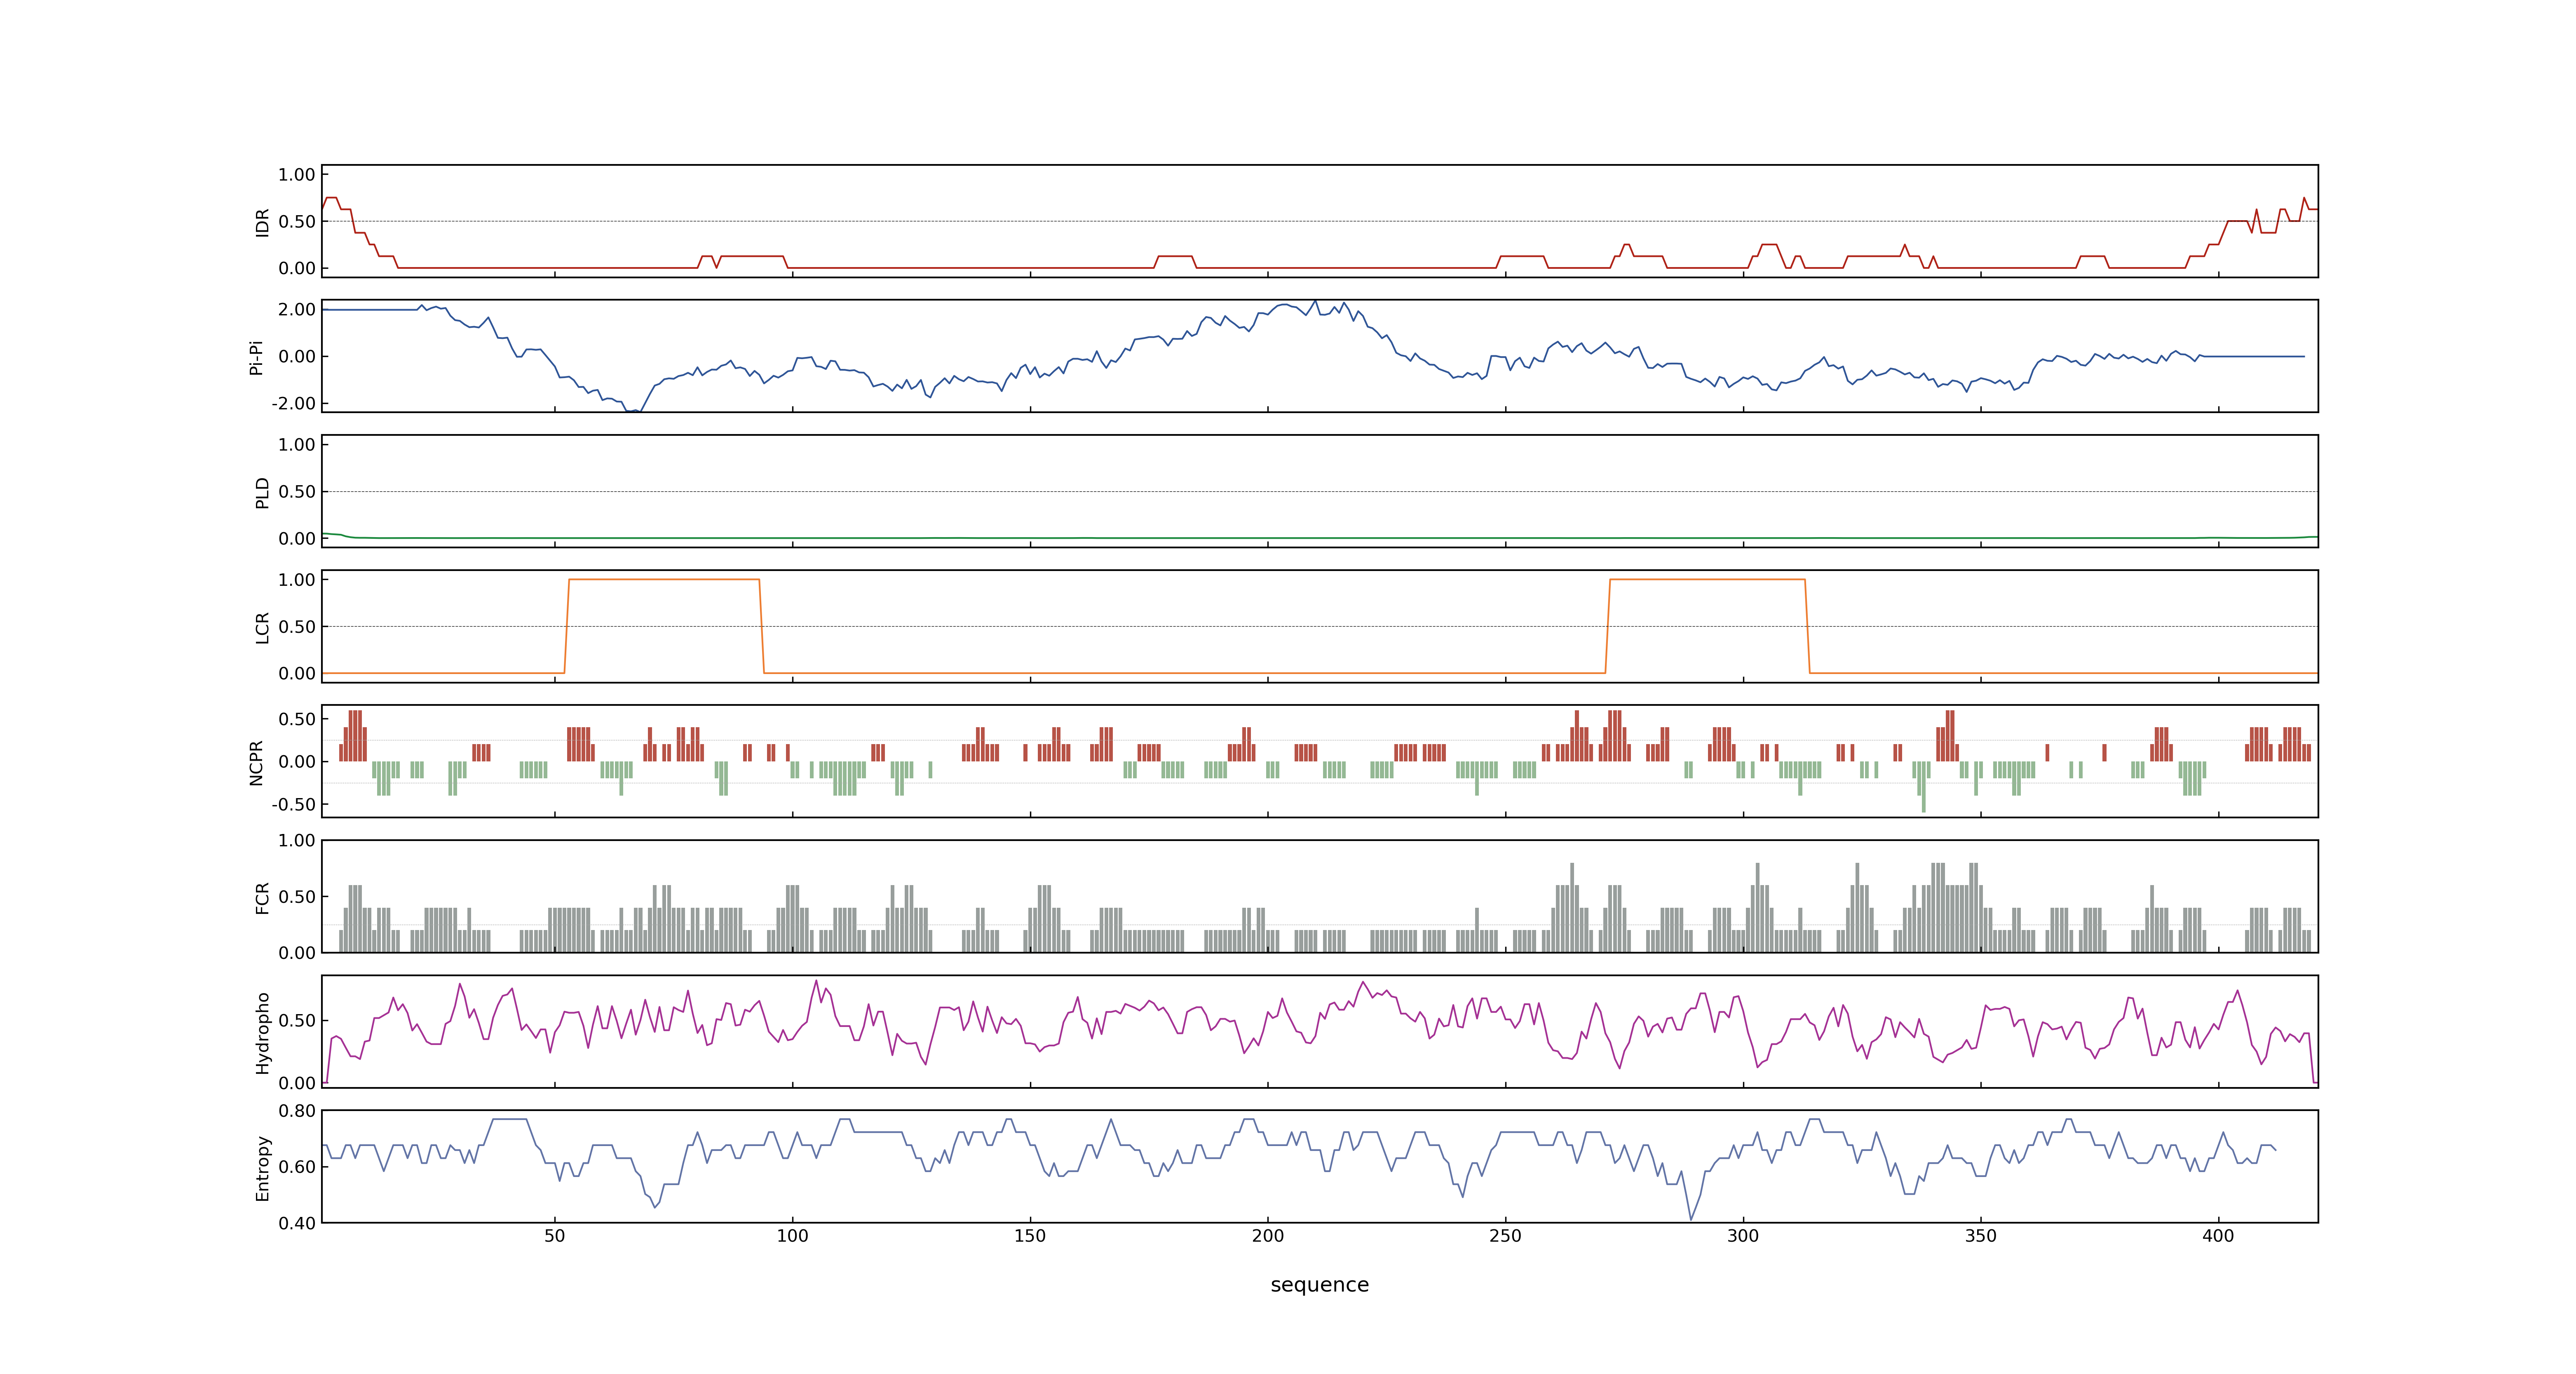Click the IDR axis label
Screen dimensions: 2576x1374
262,222
